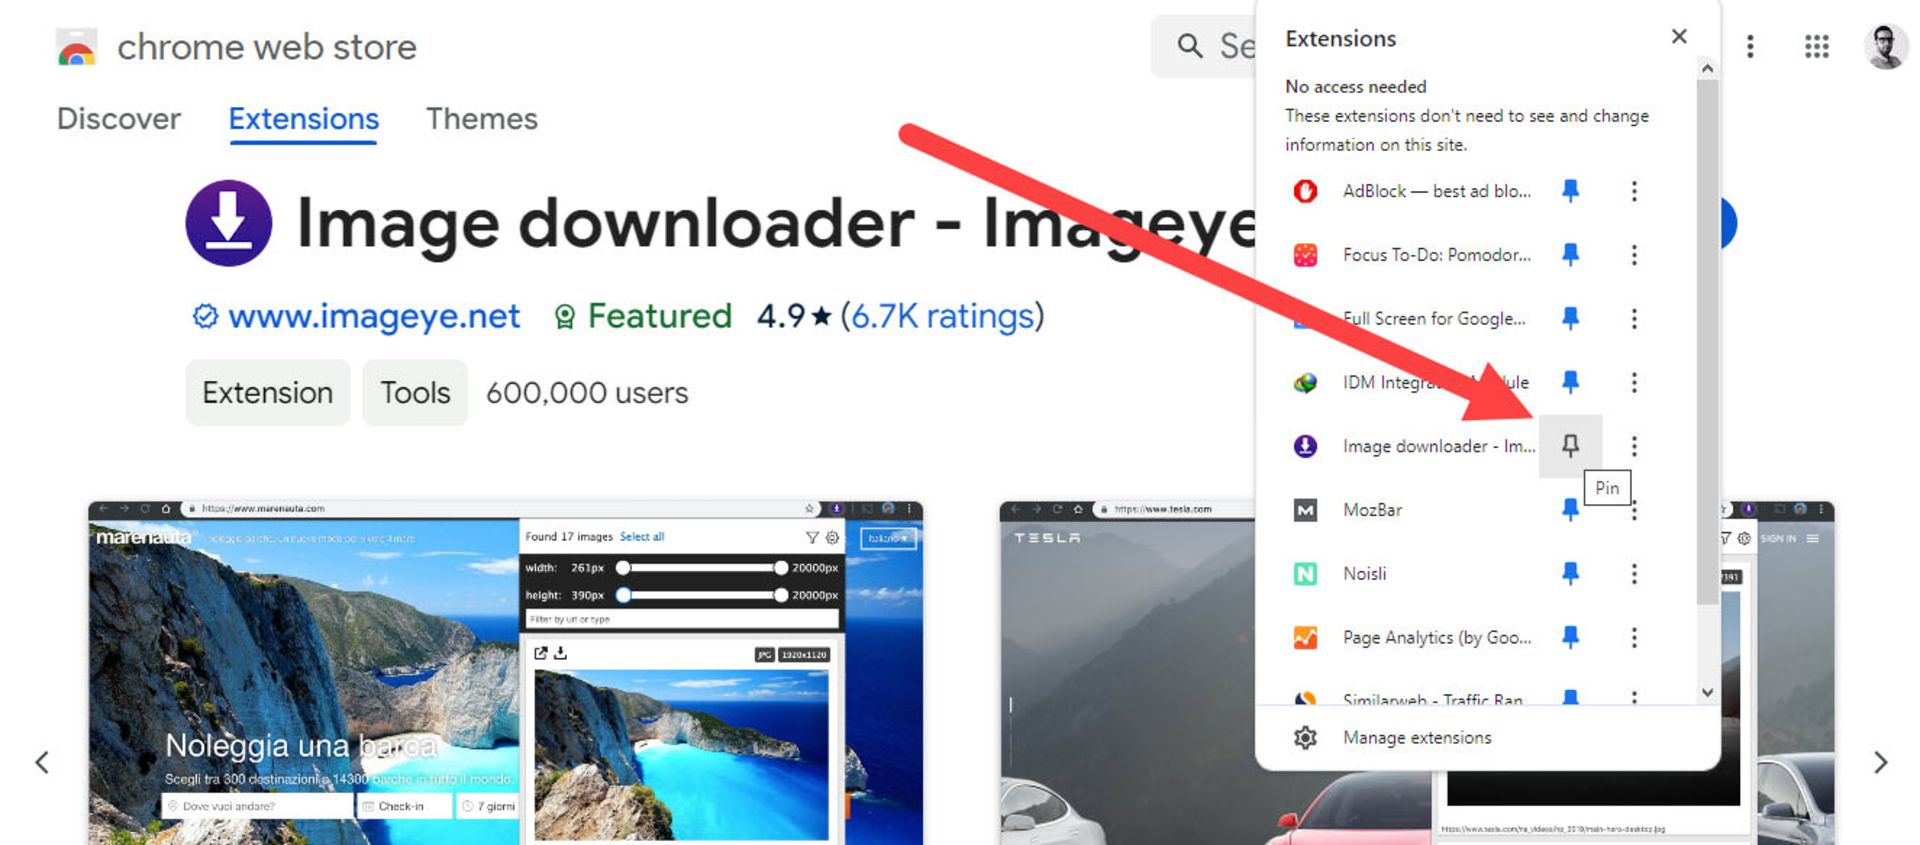Open more options for AdBlock
This screenshot has height=845, width=1920.
point(1634,191)
